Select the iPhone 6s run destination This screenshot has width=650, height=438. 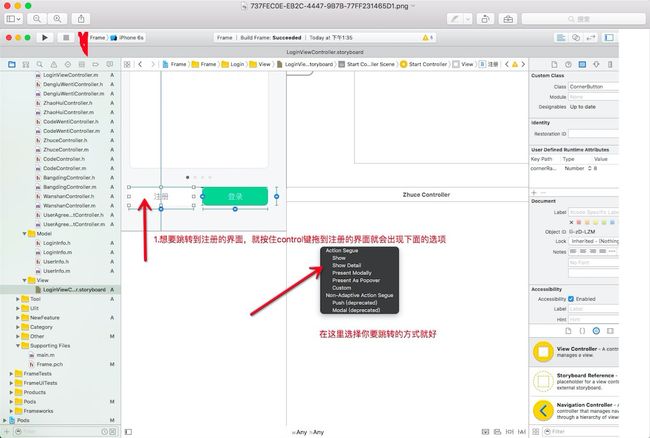128,37
